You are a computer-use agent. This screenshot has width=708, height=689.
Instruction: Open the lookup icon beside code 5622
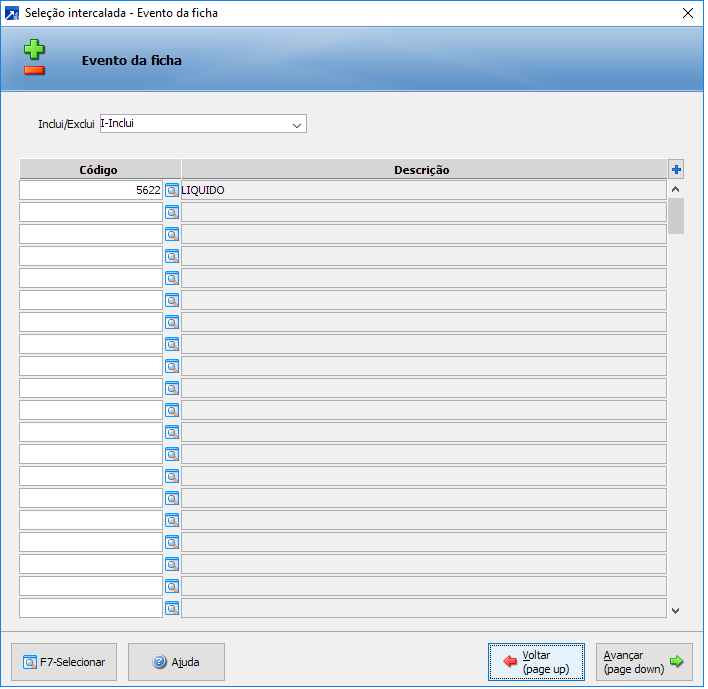tap(172, 191)
